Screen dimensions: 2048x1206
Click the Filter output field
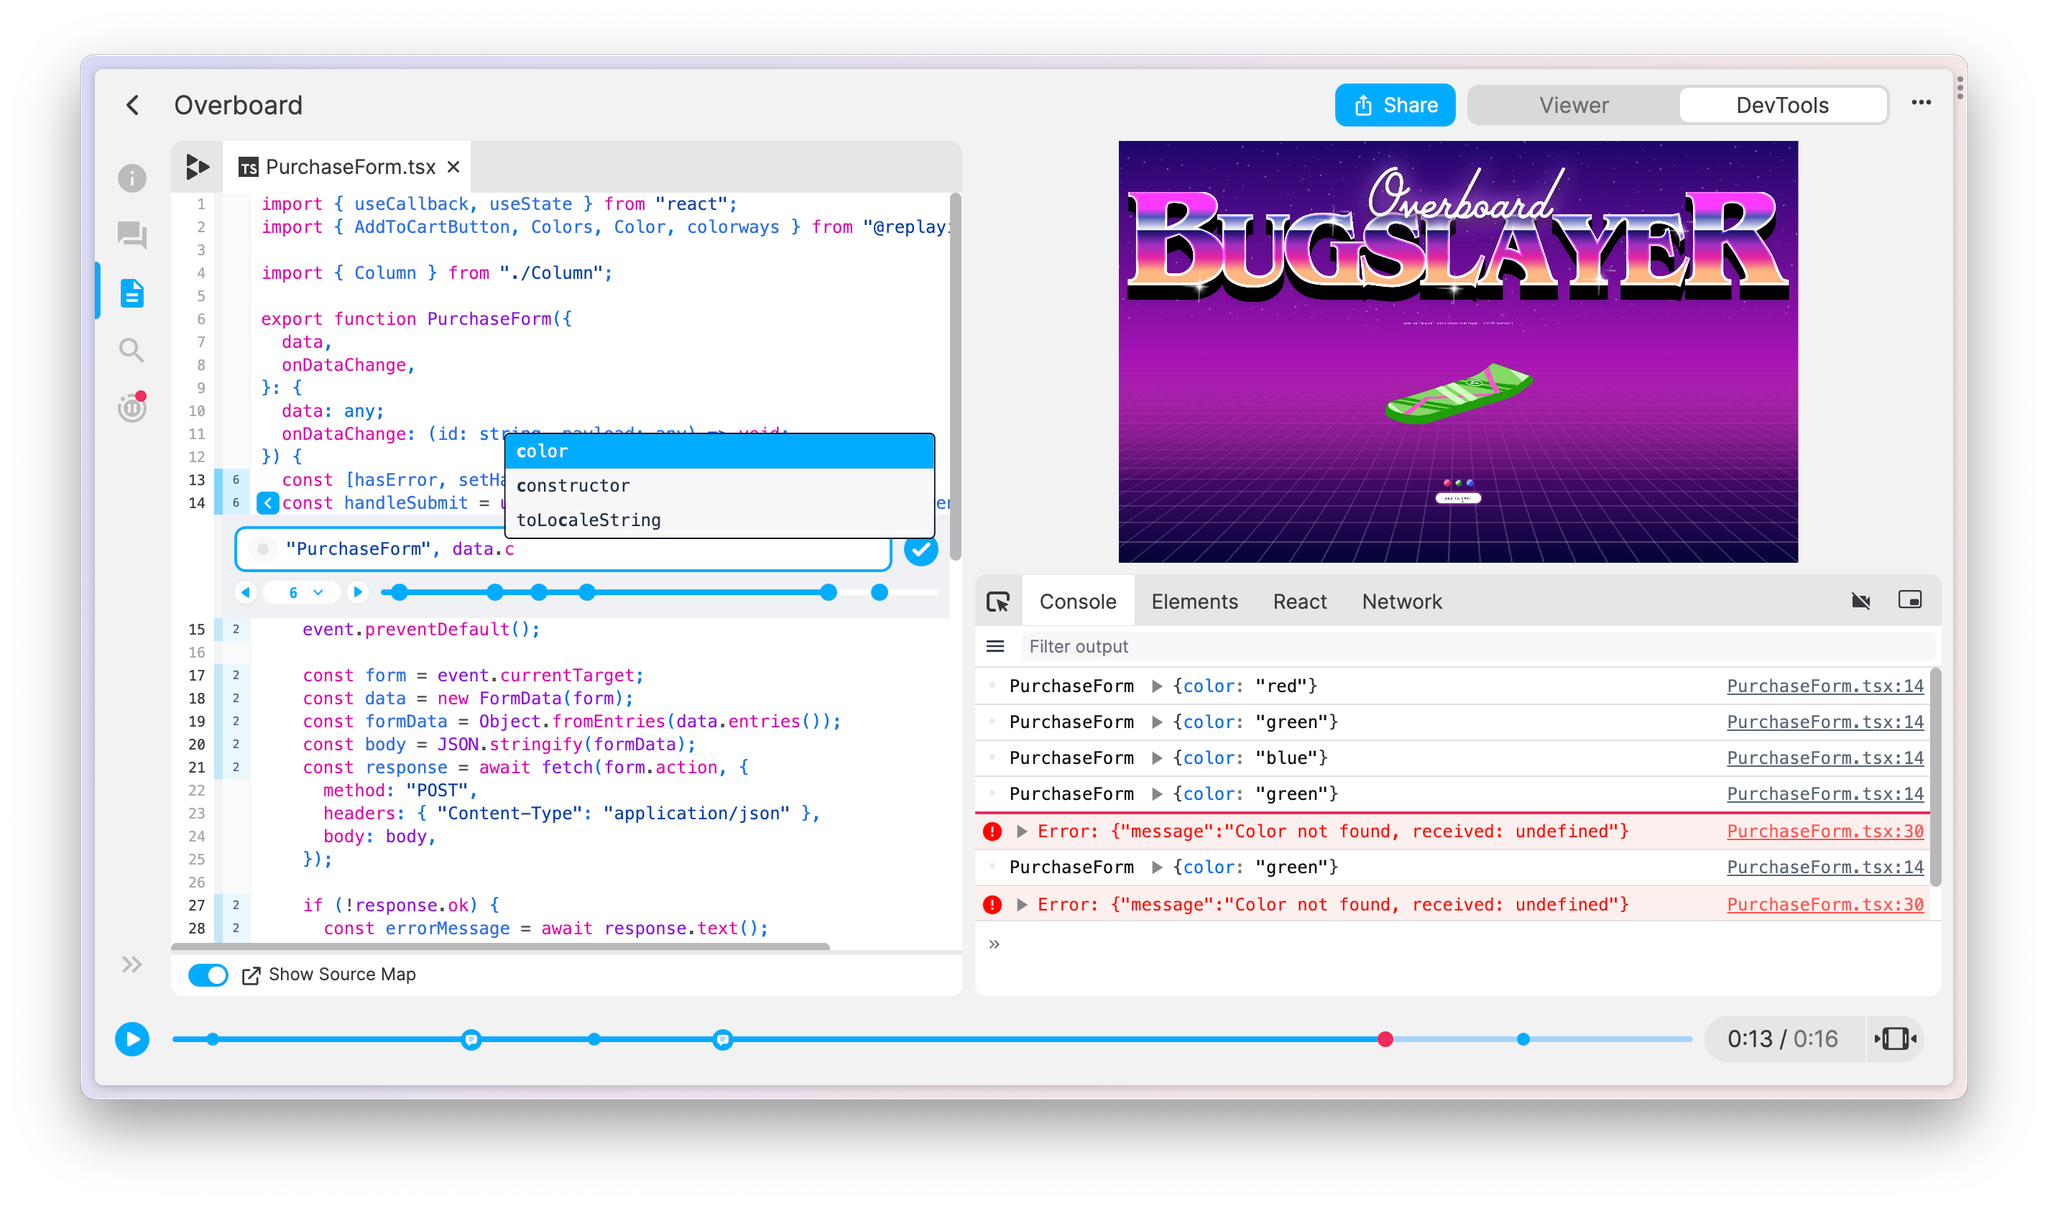(1478, 646)
